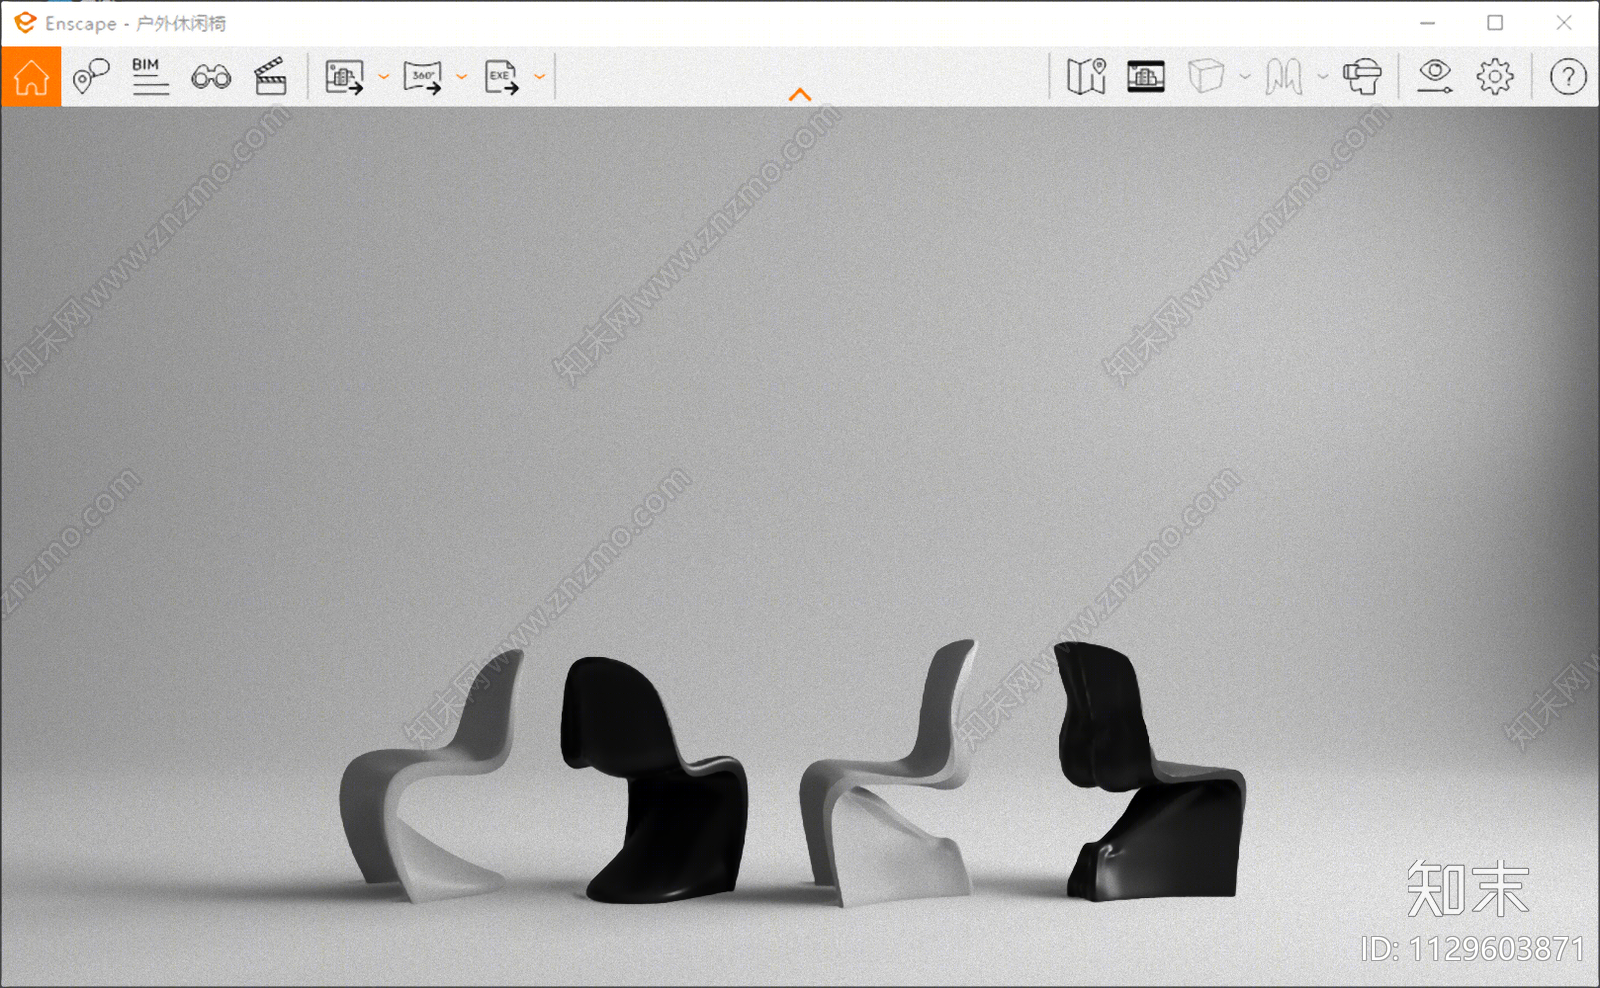Open the mini map icon
Screen dimensions: 1600x988
(x=1086, y=76)
